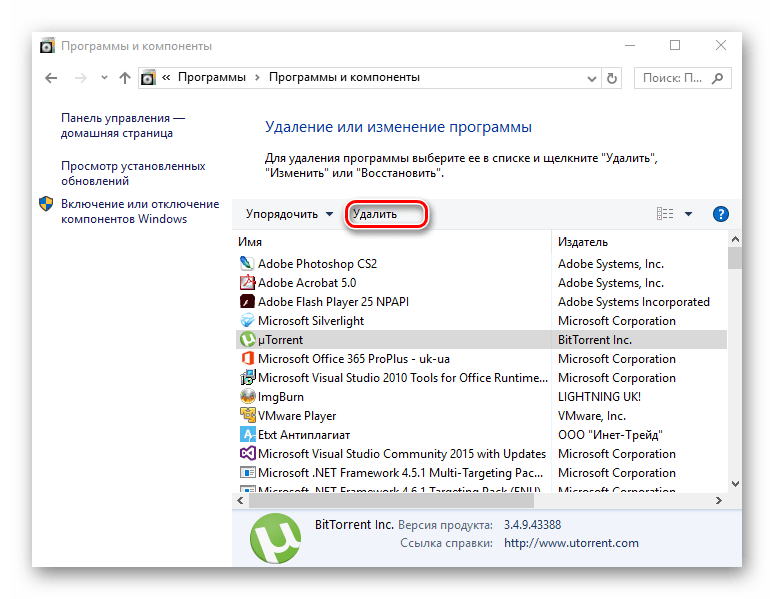Open Панель управления домашняя страница link

coord(123,125)
